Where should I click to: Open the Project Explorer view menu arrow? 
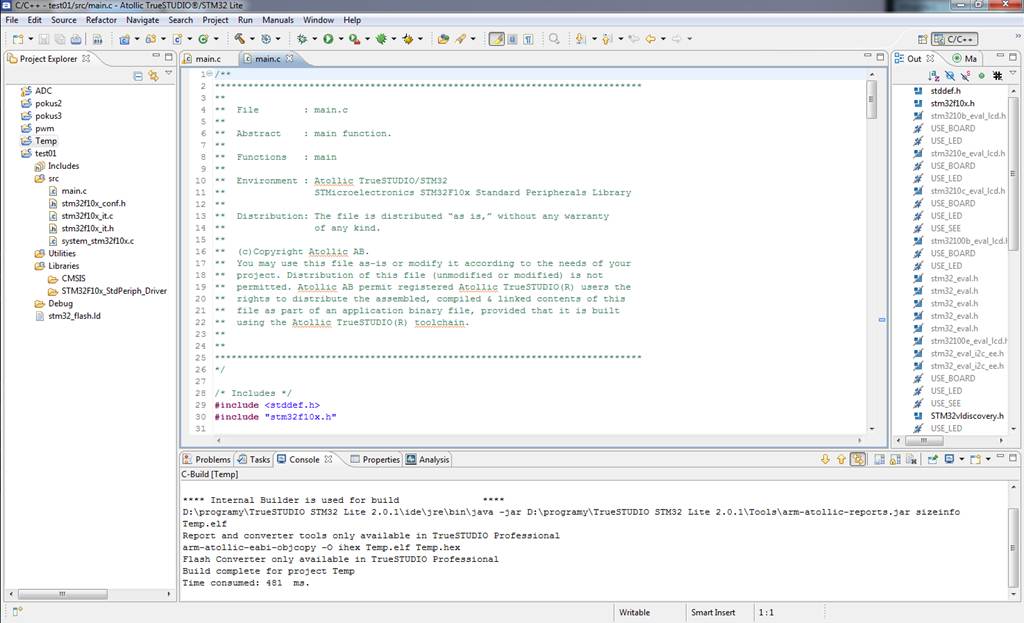pyautogui.click(x=168, y=73)
